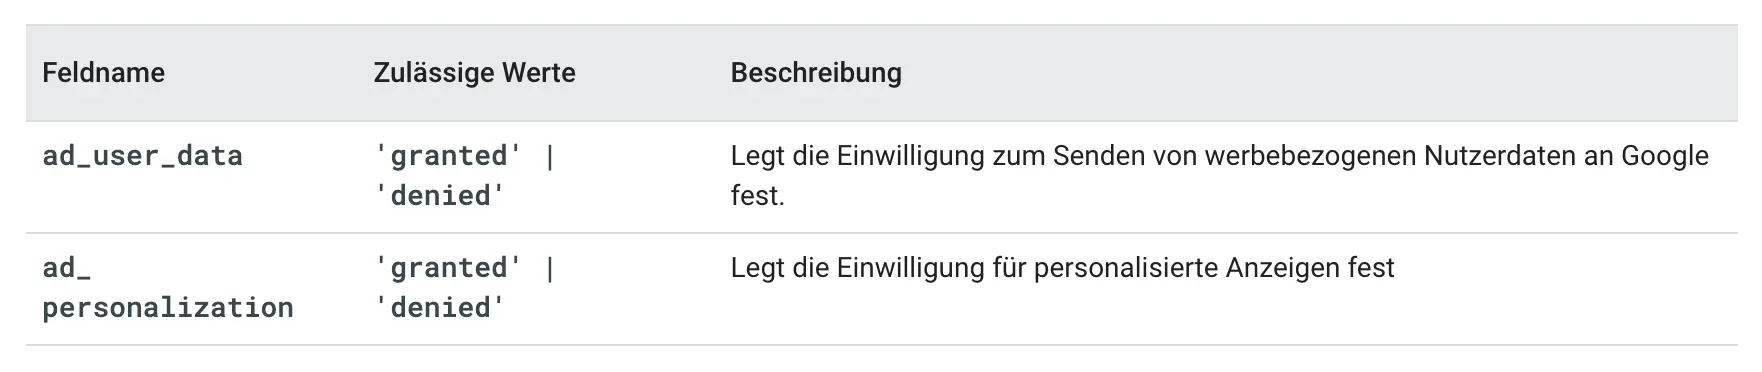Click the Beschreibung column header
Screen dimensions: 1762x372
coord(816,73)
